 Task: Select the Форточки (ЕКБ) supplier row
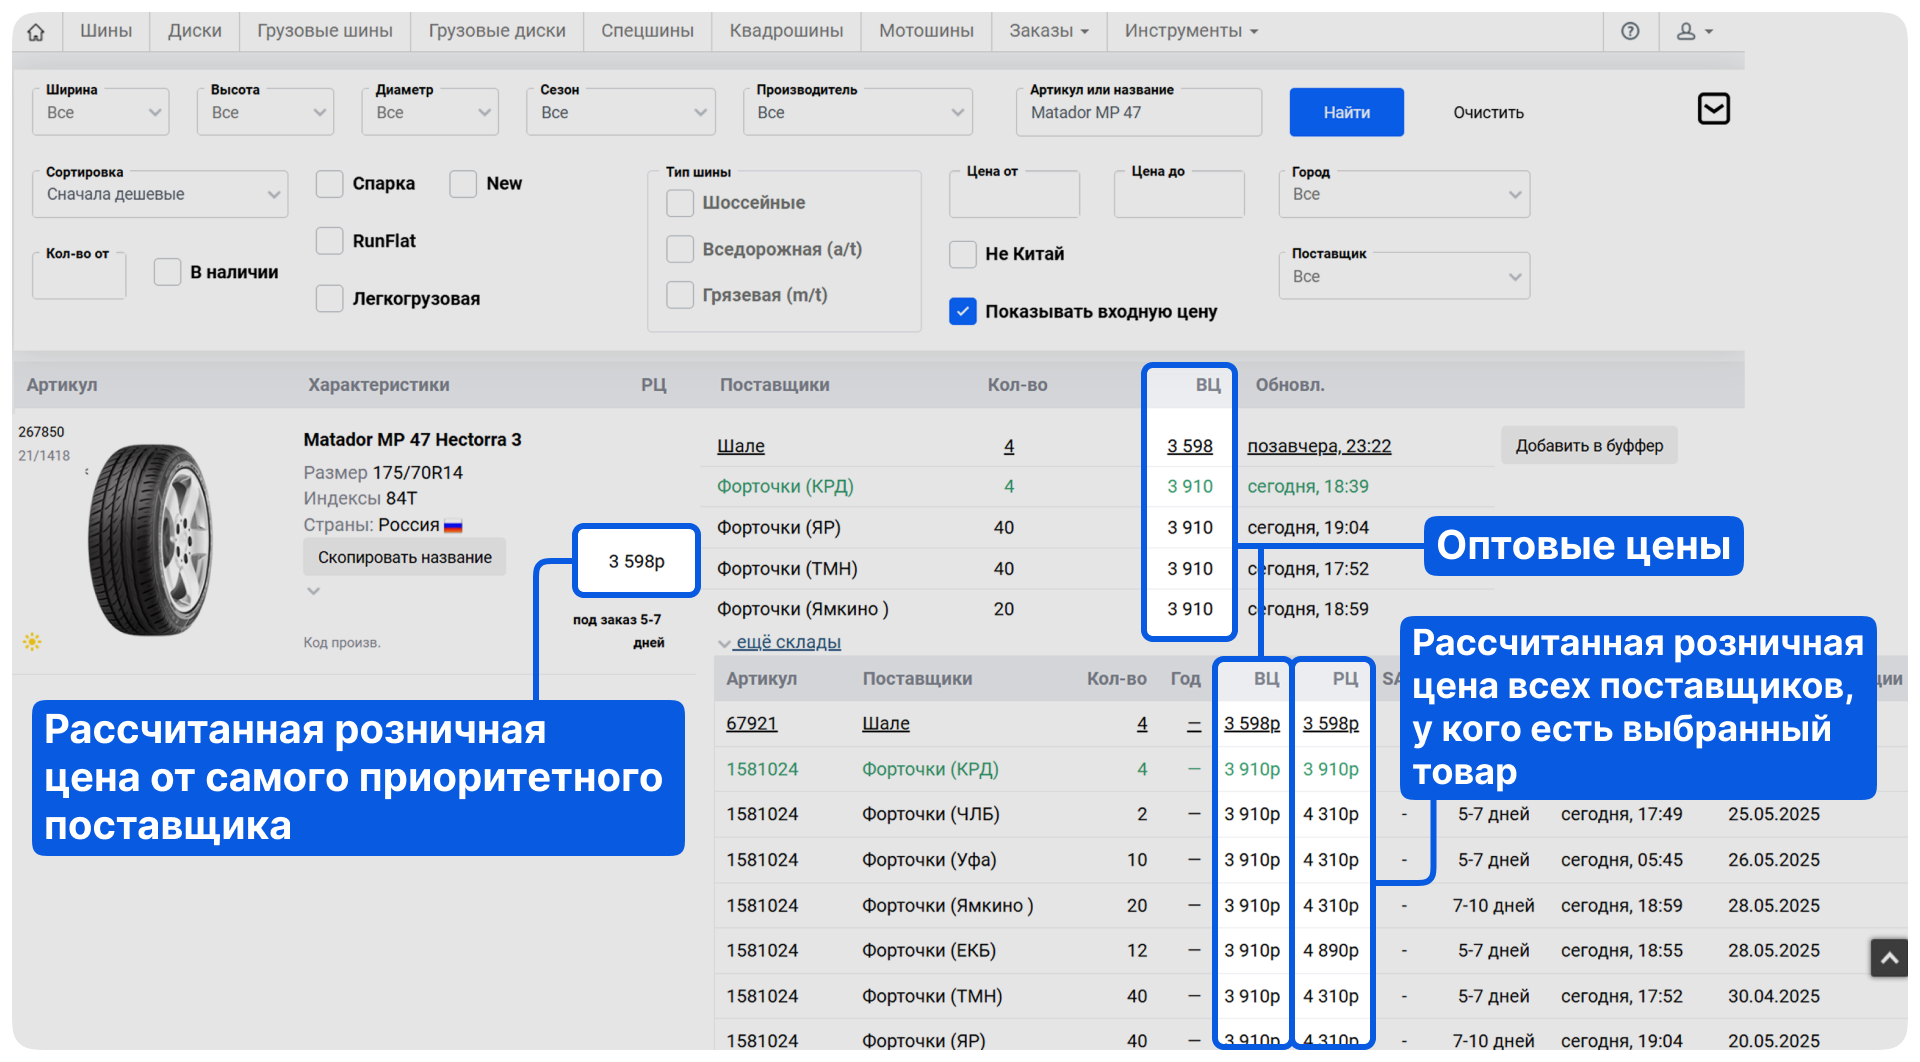coord(1310,951)
